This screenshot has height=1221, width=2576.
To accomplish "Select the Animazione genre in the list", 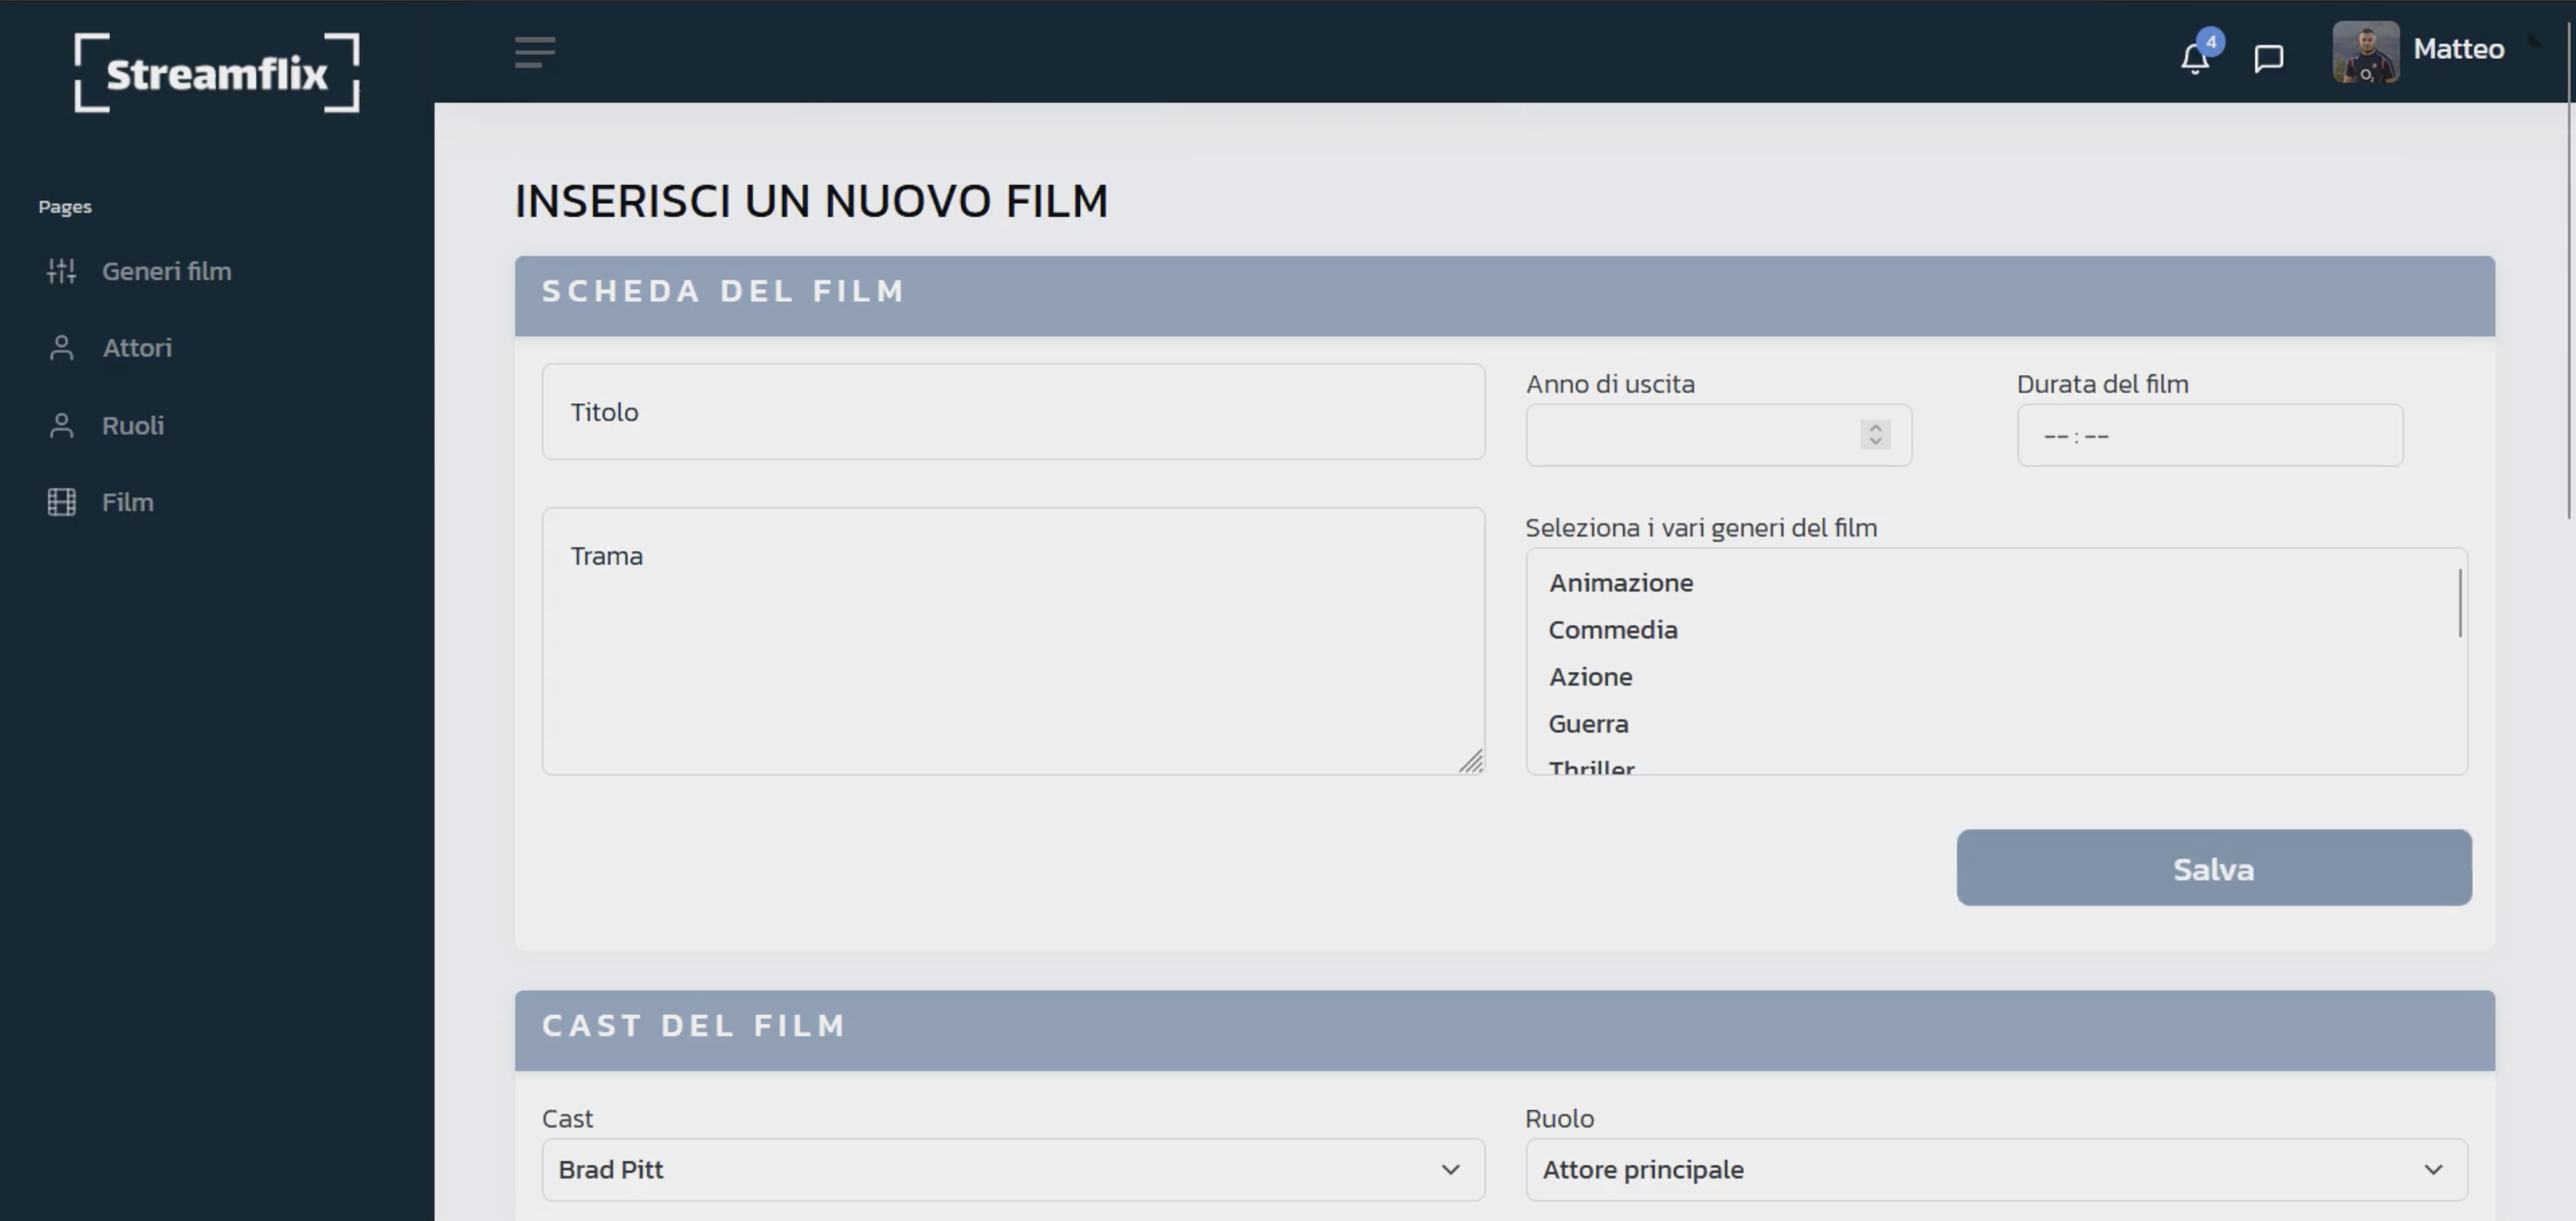I will [1620, 583].
